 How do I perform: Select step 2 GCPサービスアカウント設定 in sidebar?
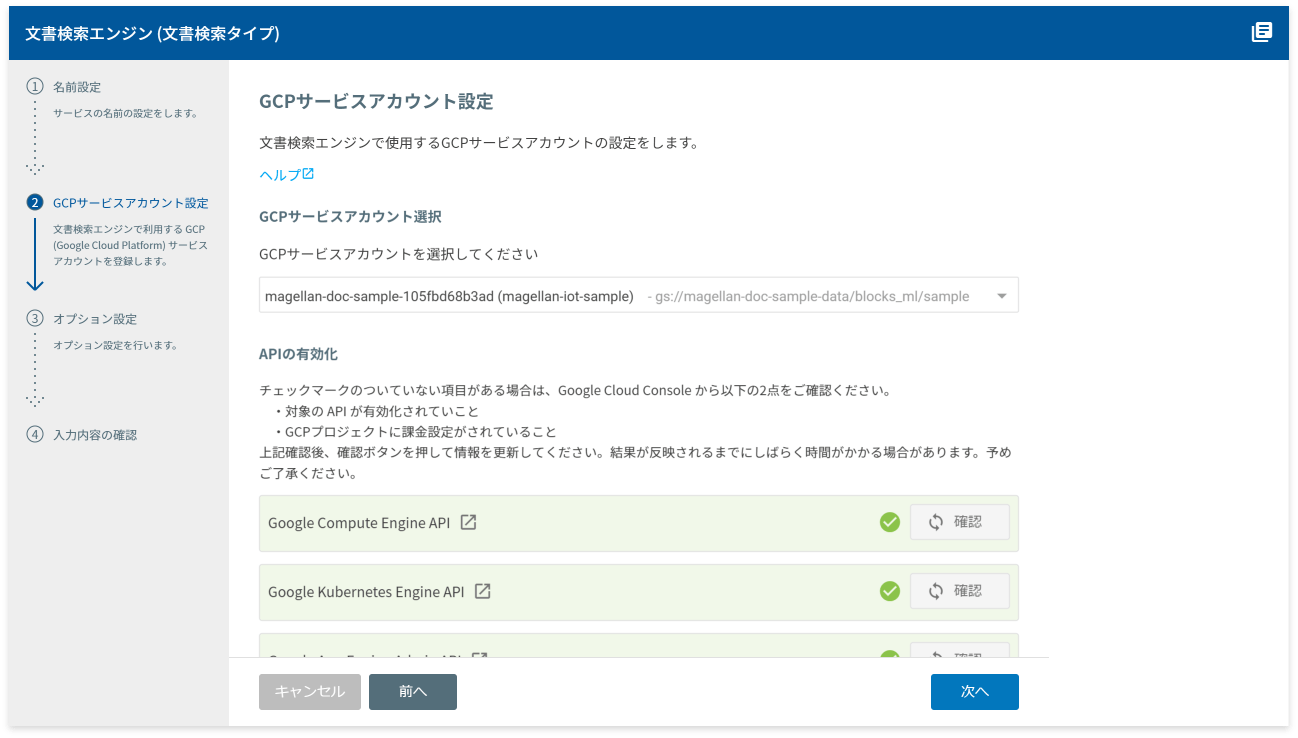click(131, 203)
